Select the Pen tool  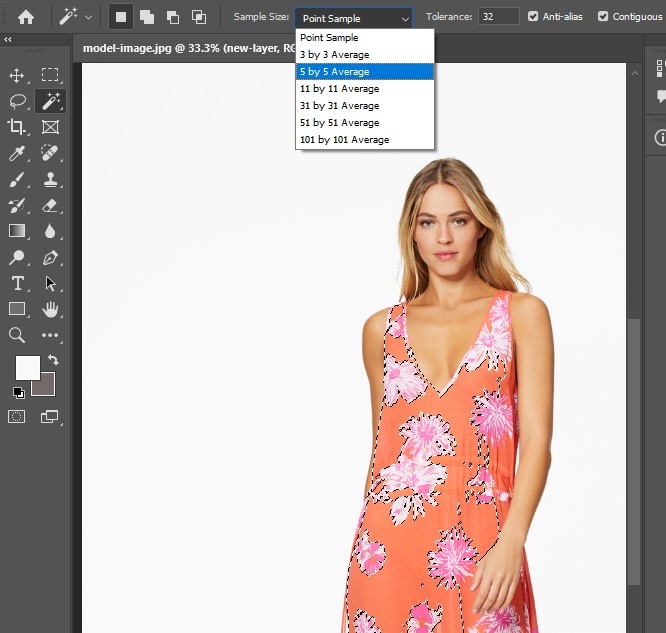point(50,257)
